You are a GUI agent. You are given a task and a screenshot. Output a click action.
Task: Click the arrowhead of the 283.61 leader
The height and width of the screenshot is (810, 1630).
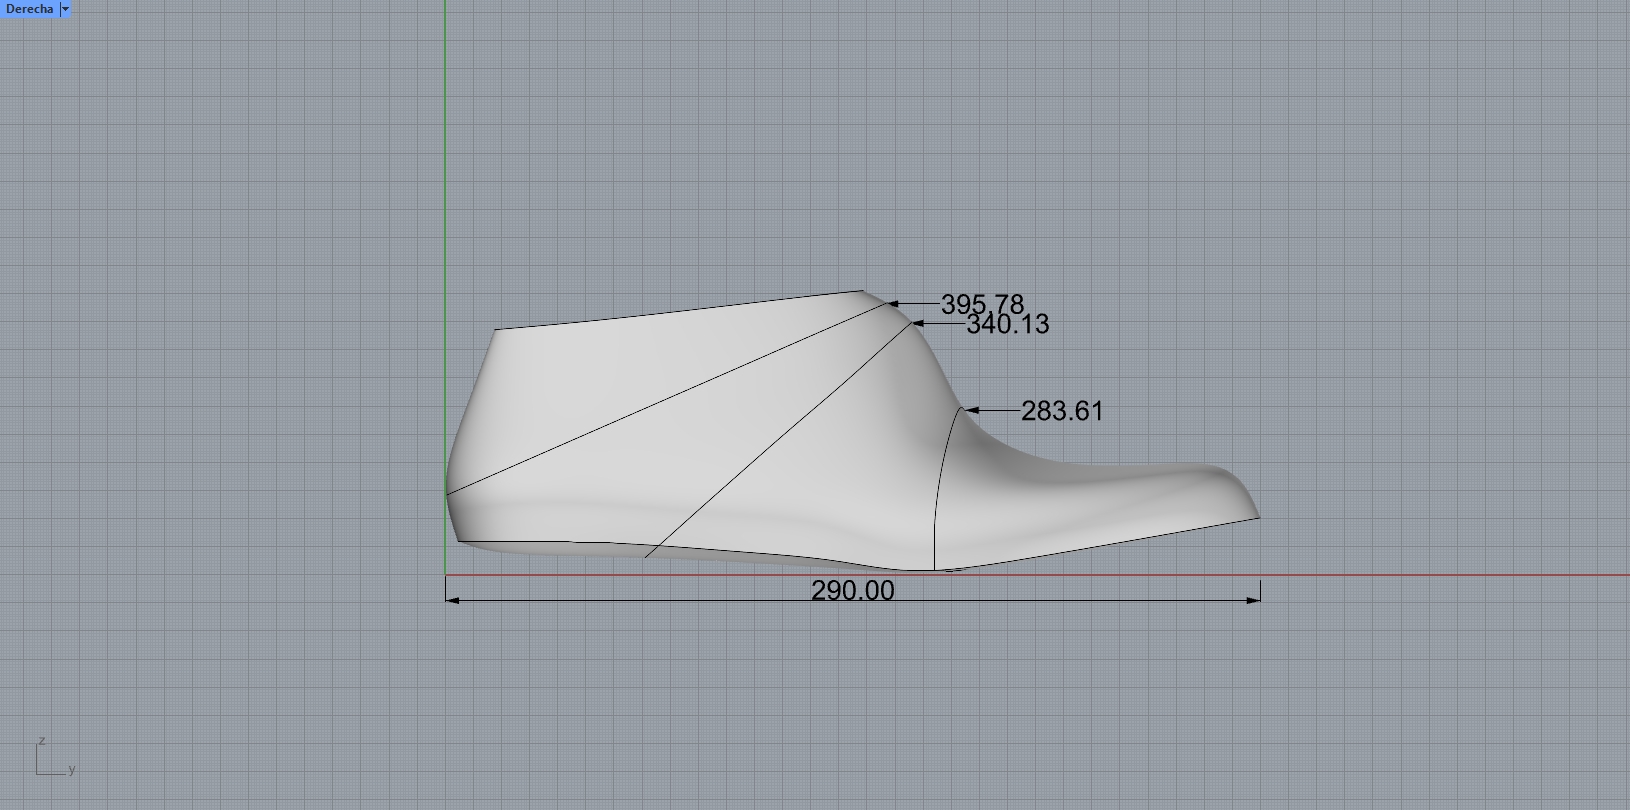point(971,410)
